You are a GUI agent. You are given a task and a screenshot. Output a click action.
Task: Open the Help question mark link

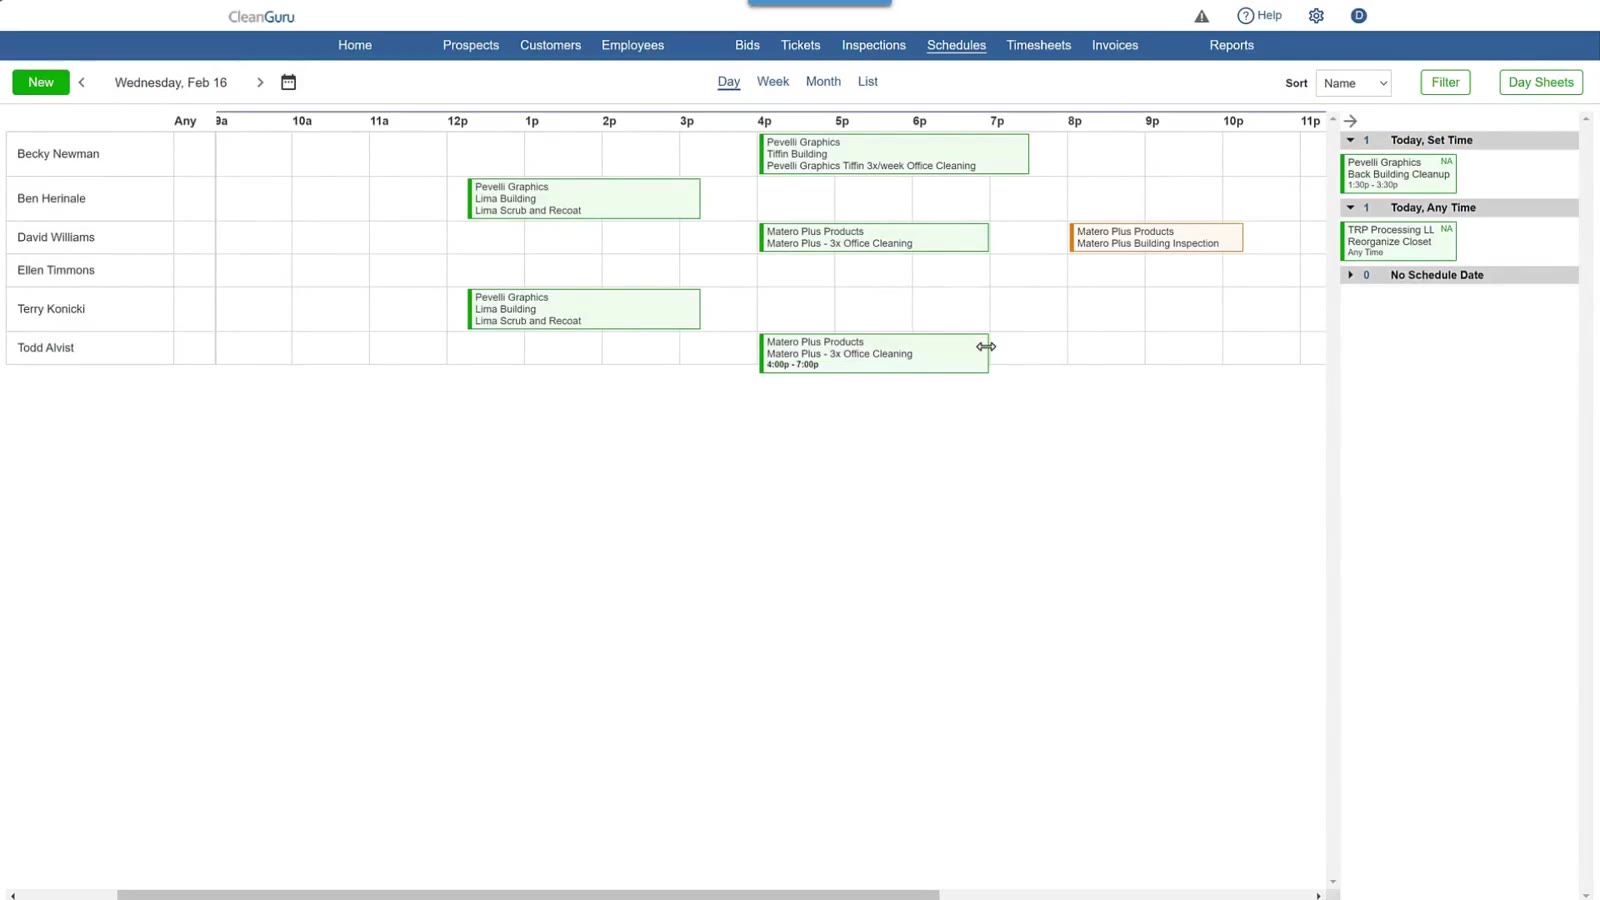tap(1259, 16)
